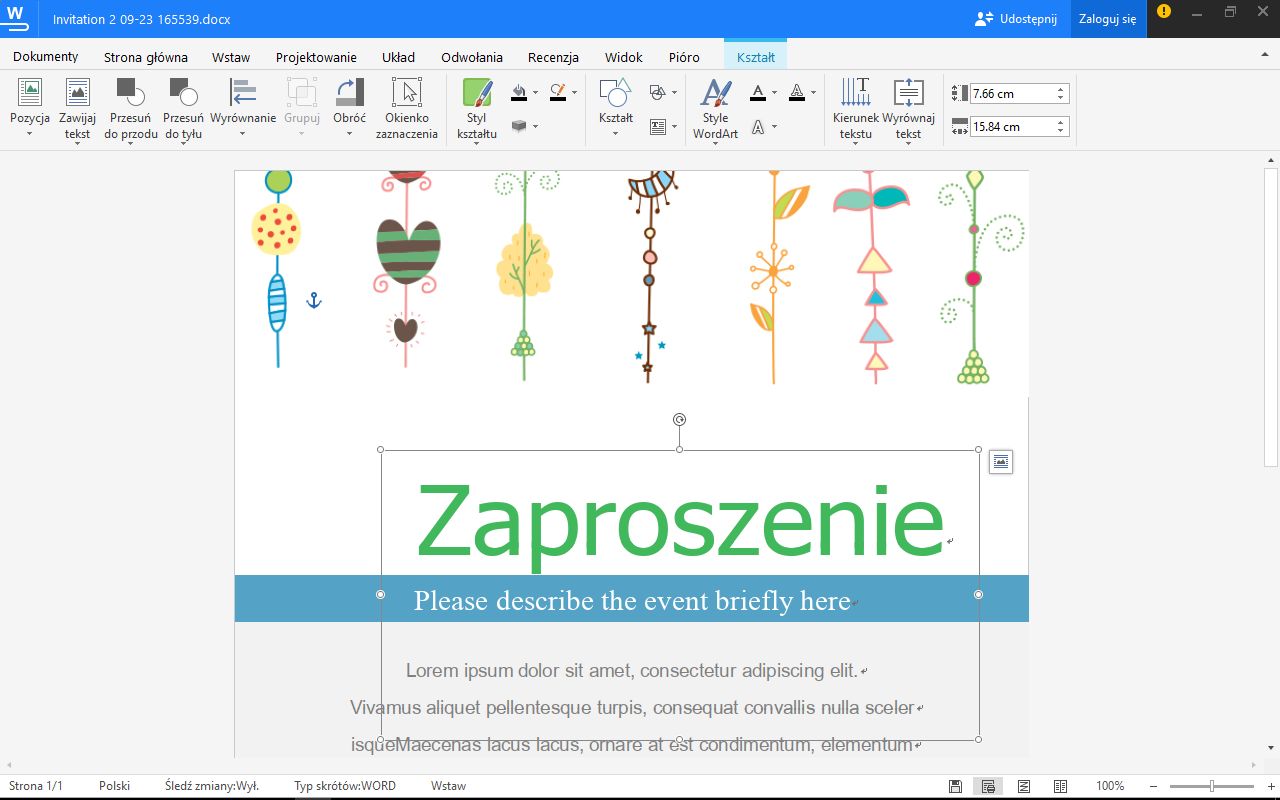Image resolution: width=1280 pixels, height=800 pixels.
Task: Click the zoom out minus button
Action: point(1154,786)
